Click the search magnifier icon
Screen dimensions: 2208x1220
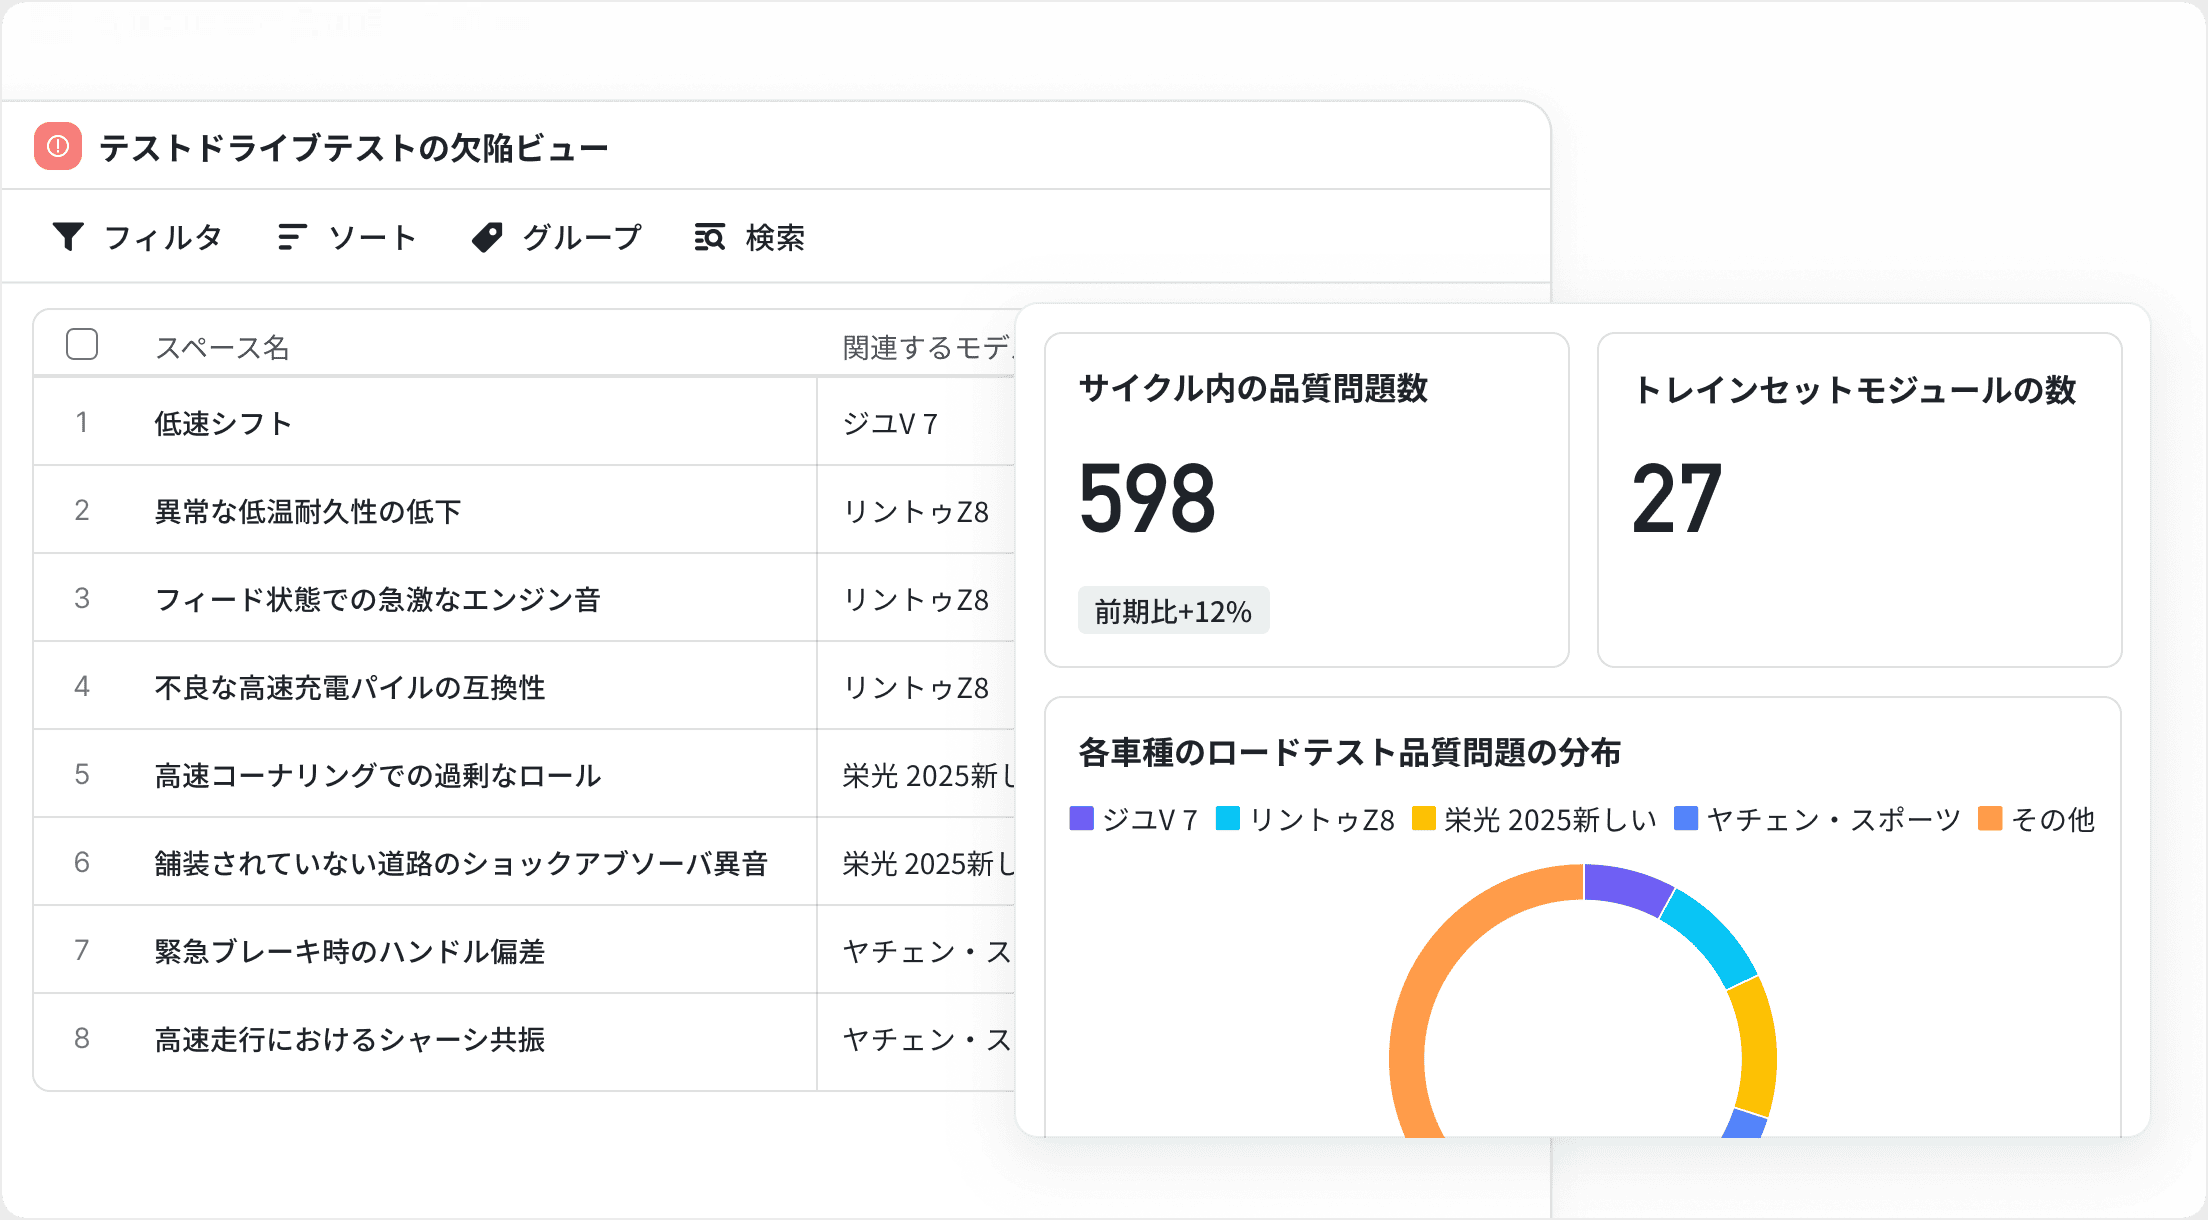708,238
